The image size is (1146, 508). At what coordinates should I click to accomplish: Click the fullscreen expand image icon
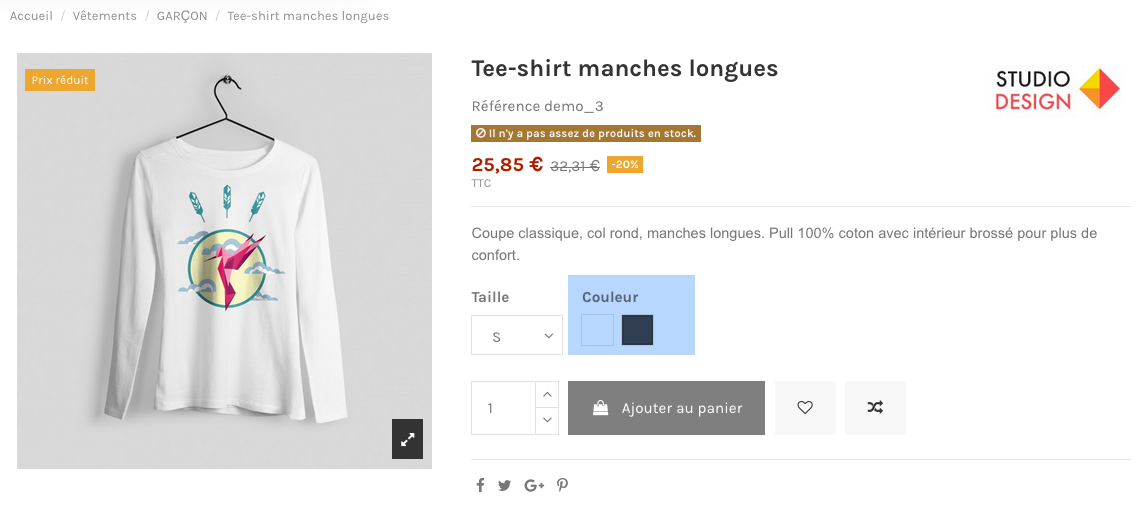coord(407,439)
